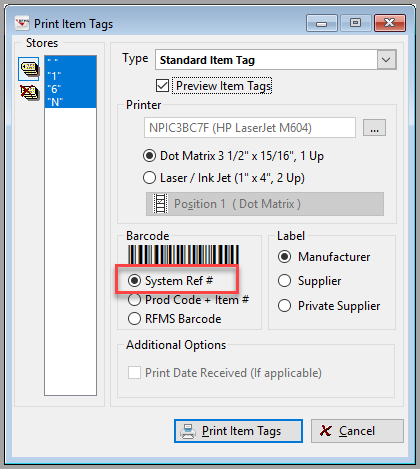
Task: Open the printer browse ellipsis button
Action: [374, 128]
